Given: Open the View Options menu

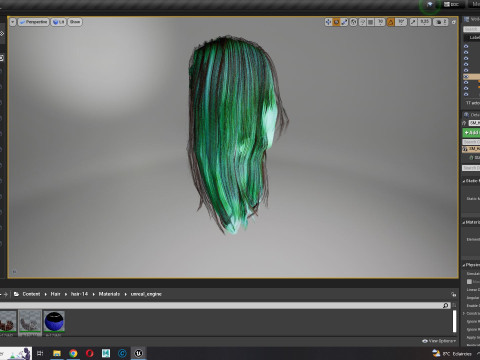Looking at the screenshot, I should (439, 341).
